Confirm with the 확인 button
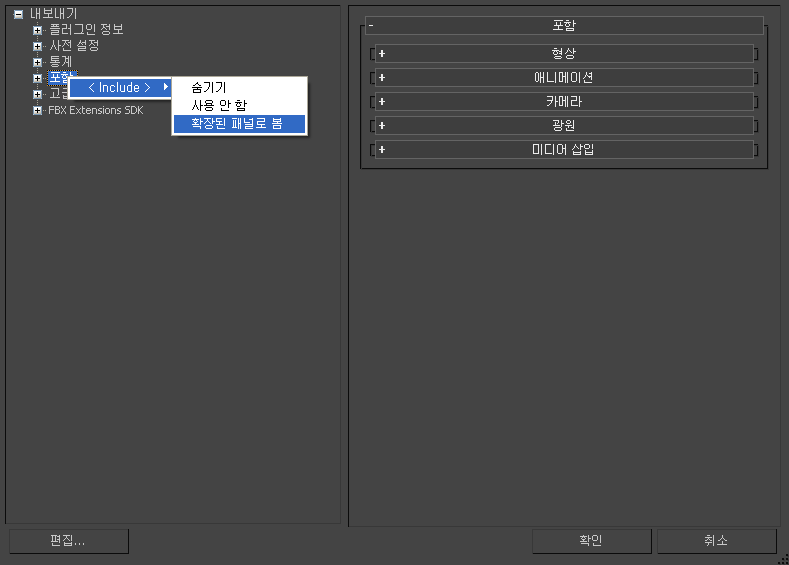 coord(592,541)
